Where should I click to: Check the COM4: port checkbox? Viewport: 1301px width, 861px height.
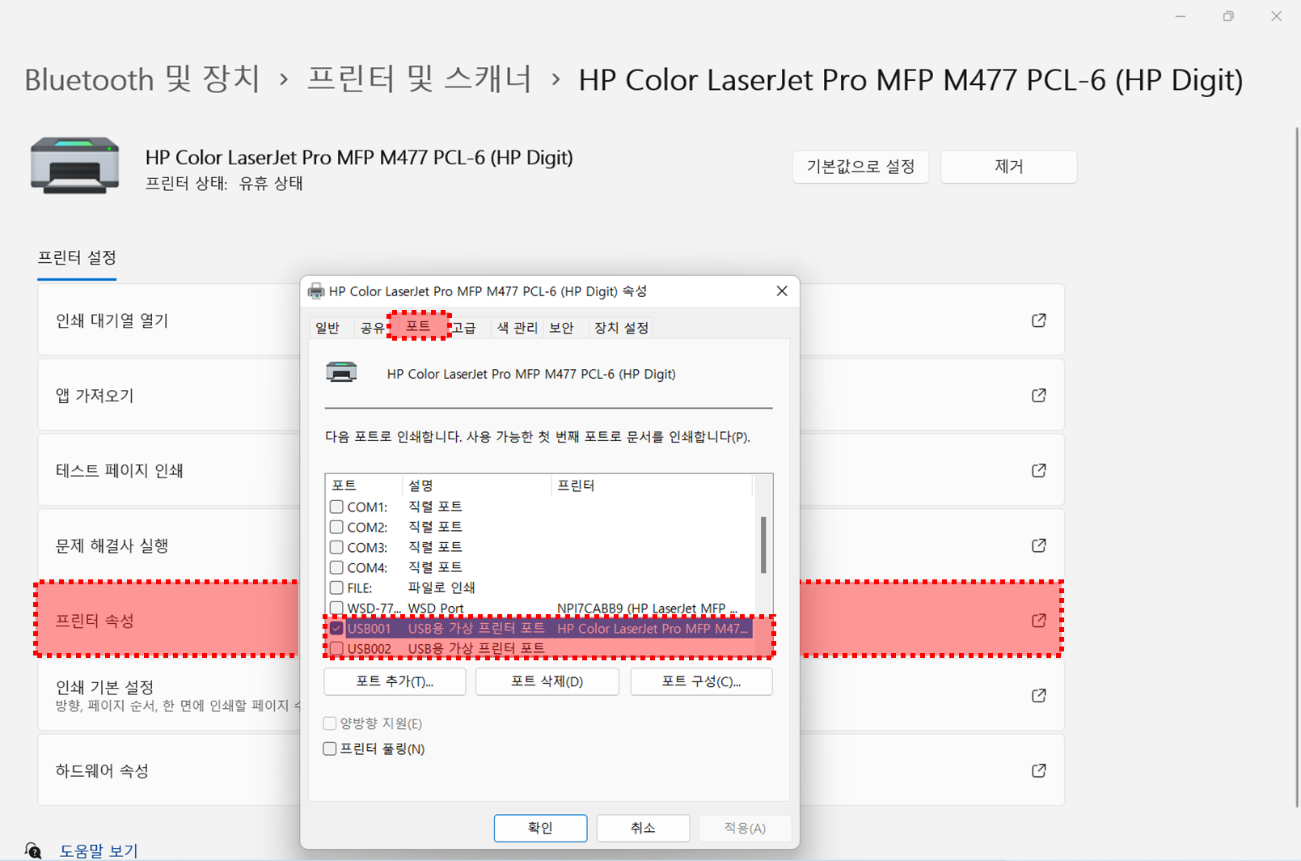pyautogui.click(x=337, y=567)
